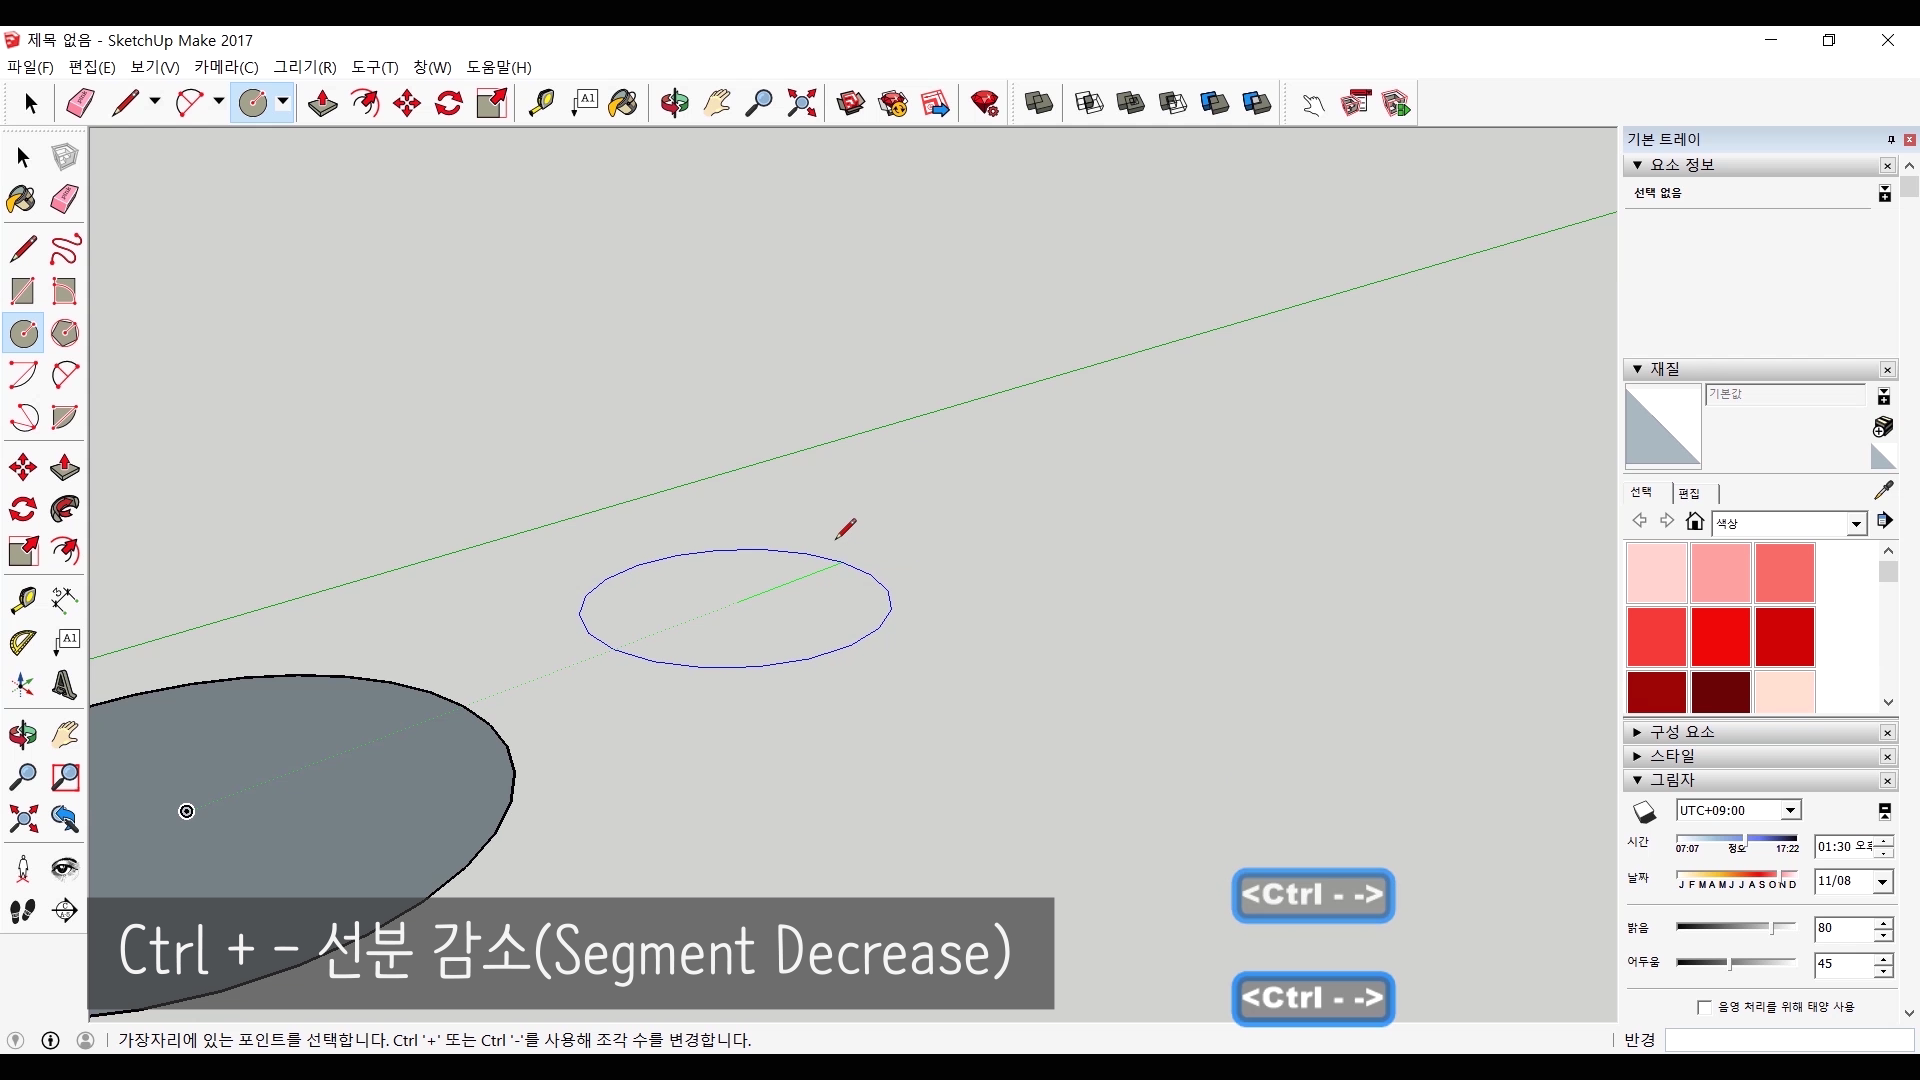
Task: Open the UTC+09:00 timezone dropdown
Action: [x=1791, y=811]
